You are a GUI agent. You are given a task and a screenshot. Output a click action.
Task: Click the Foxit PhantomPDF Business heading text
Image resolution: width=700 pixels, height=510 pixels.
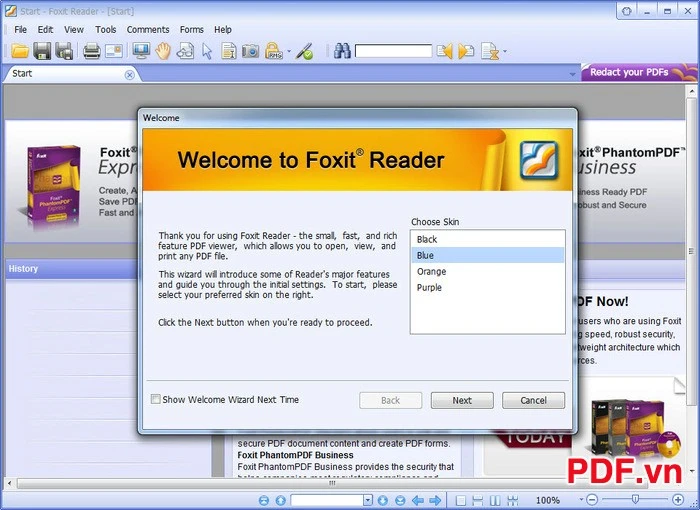(x=296, y=455)
